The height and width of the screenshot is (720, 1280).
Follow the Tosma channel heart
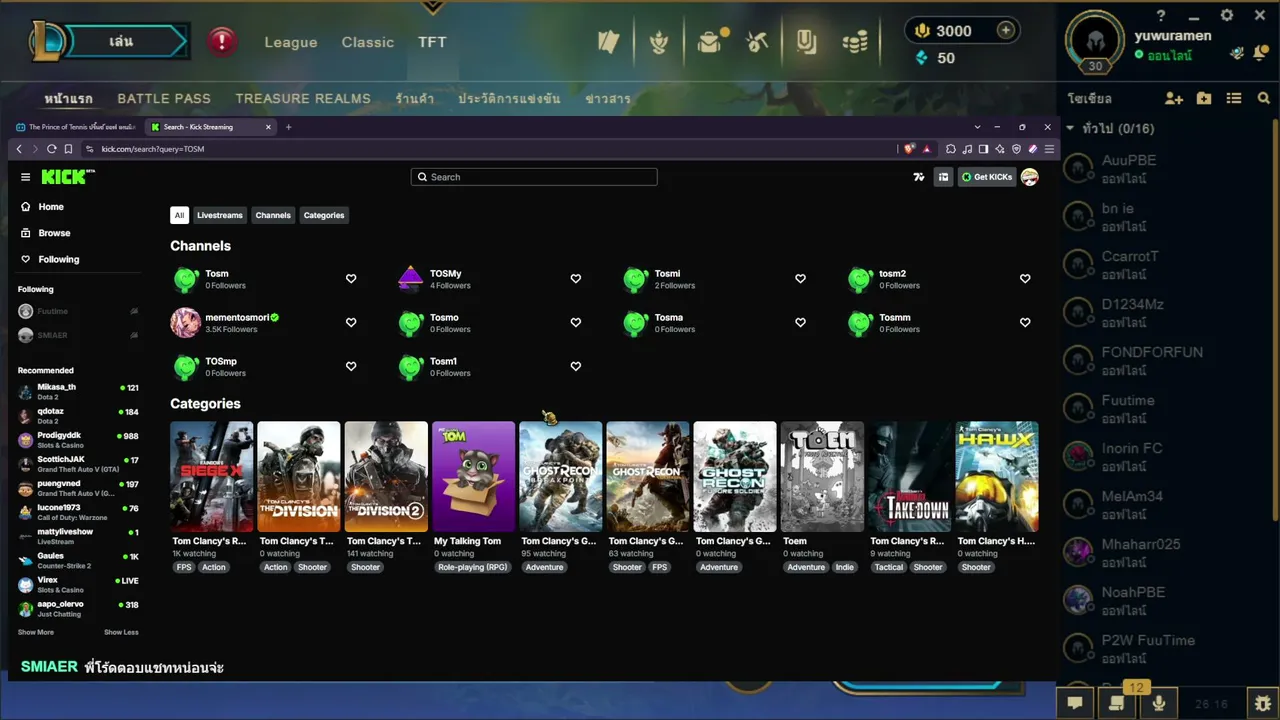[x=800, y=323]
